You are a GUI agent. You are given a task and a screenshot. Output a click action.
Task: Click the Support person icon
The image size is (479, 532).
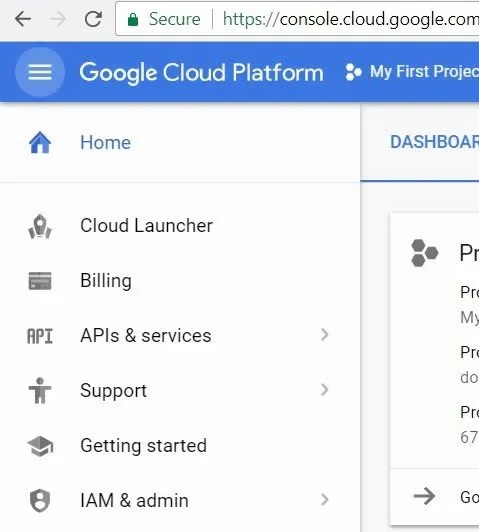click(40, 391)
